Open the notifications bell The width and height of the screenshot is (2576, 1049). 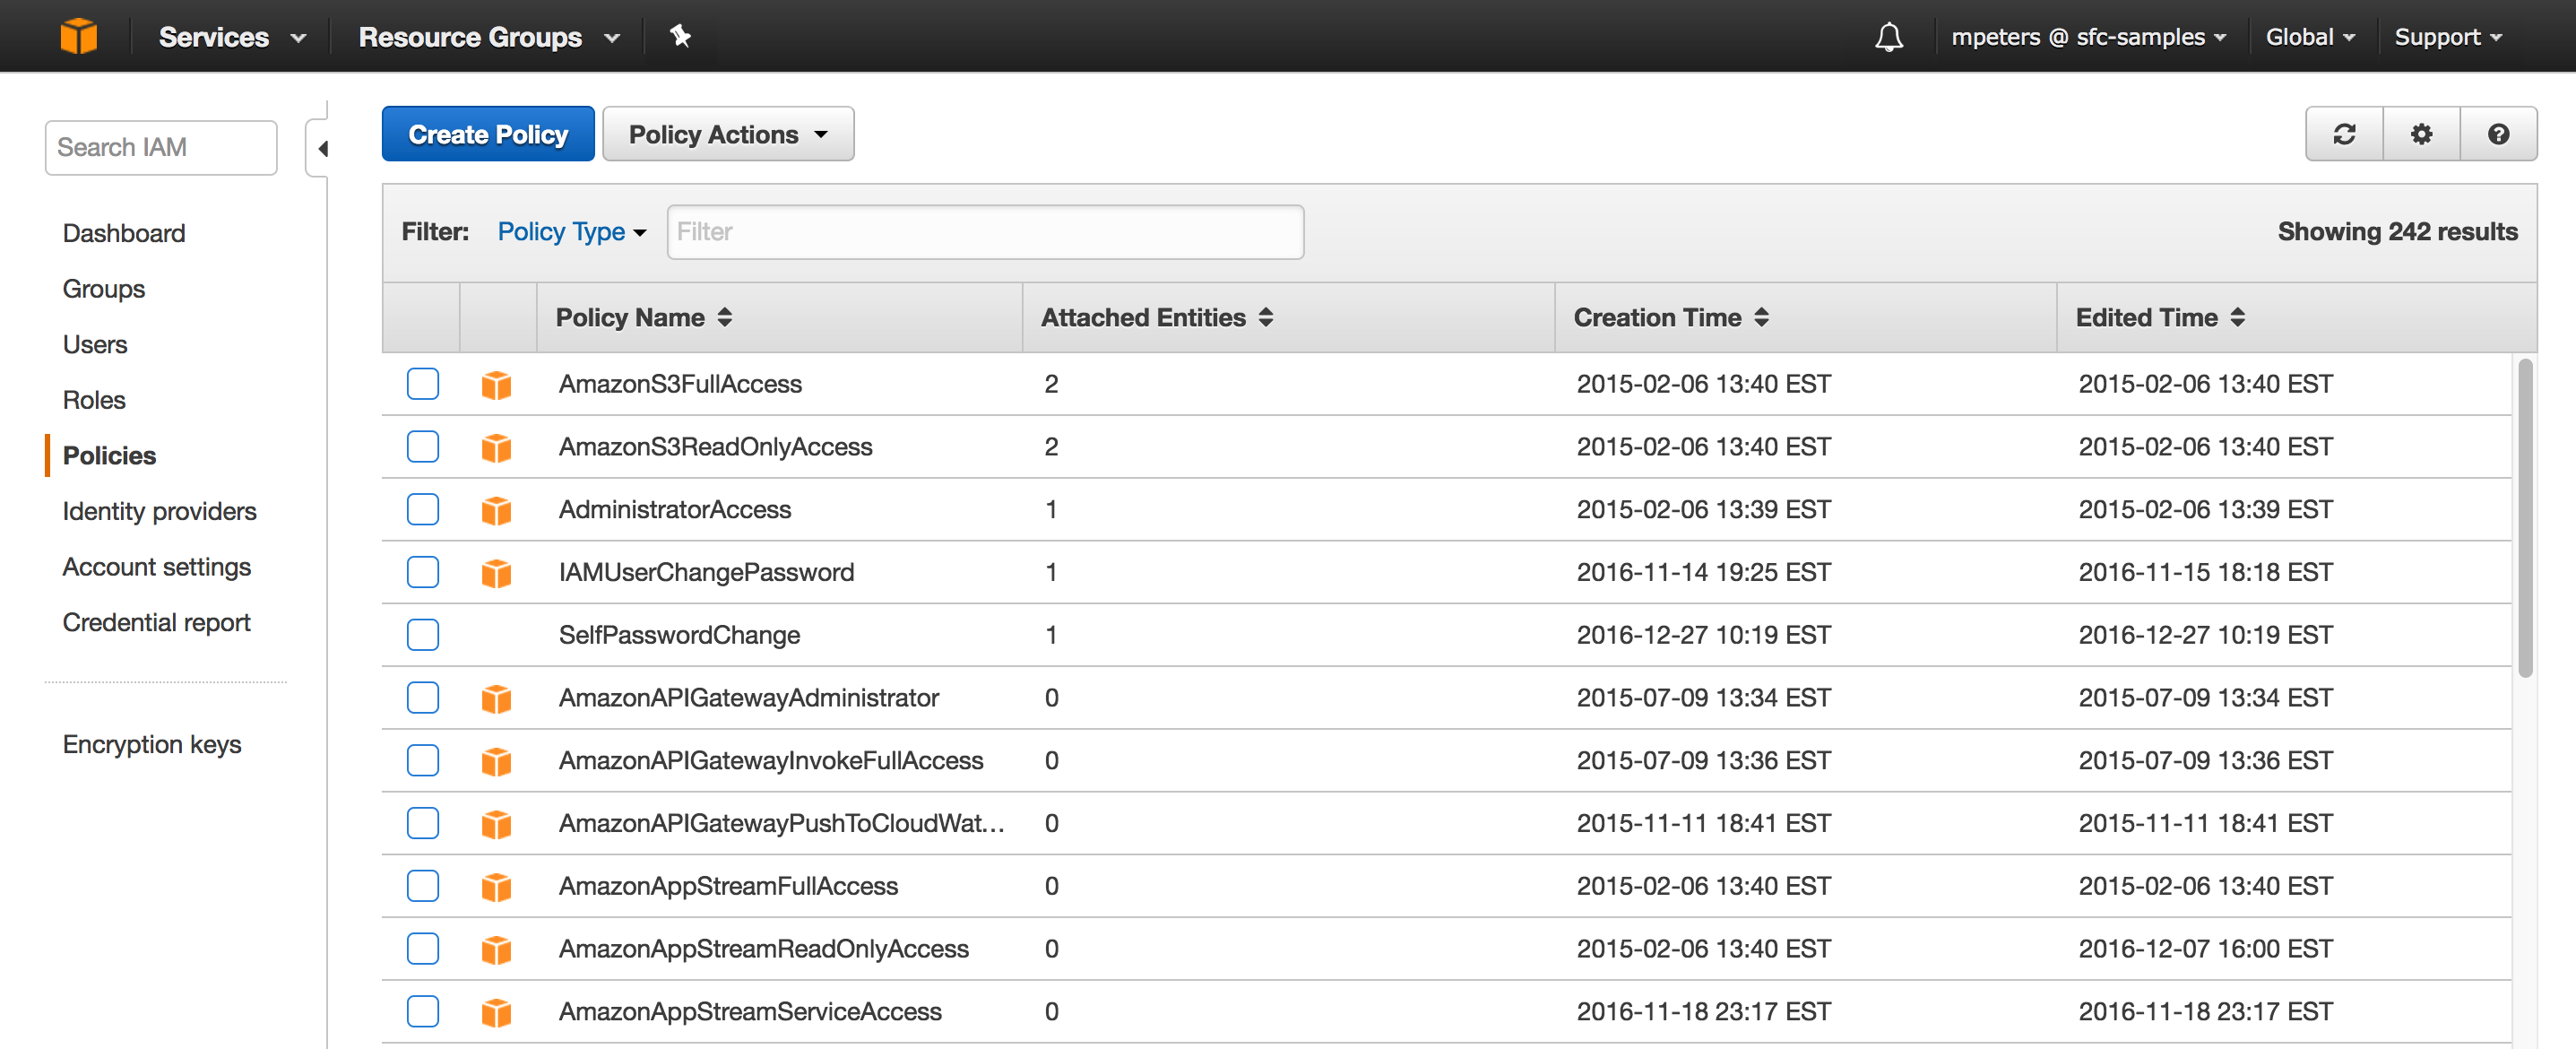pos(1888,37)
